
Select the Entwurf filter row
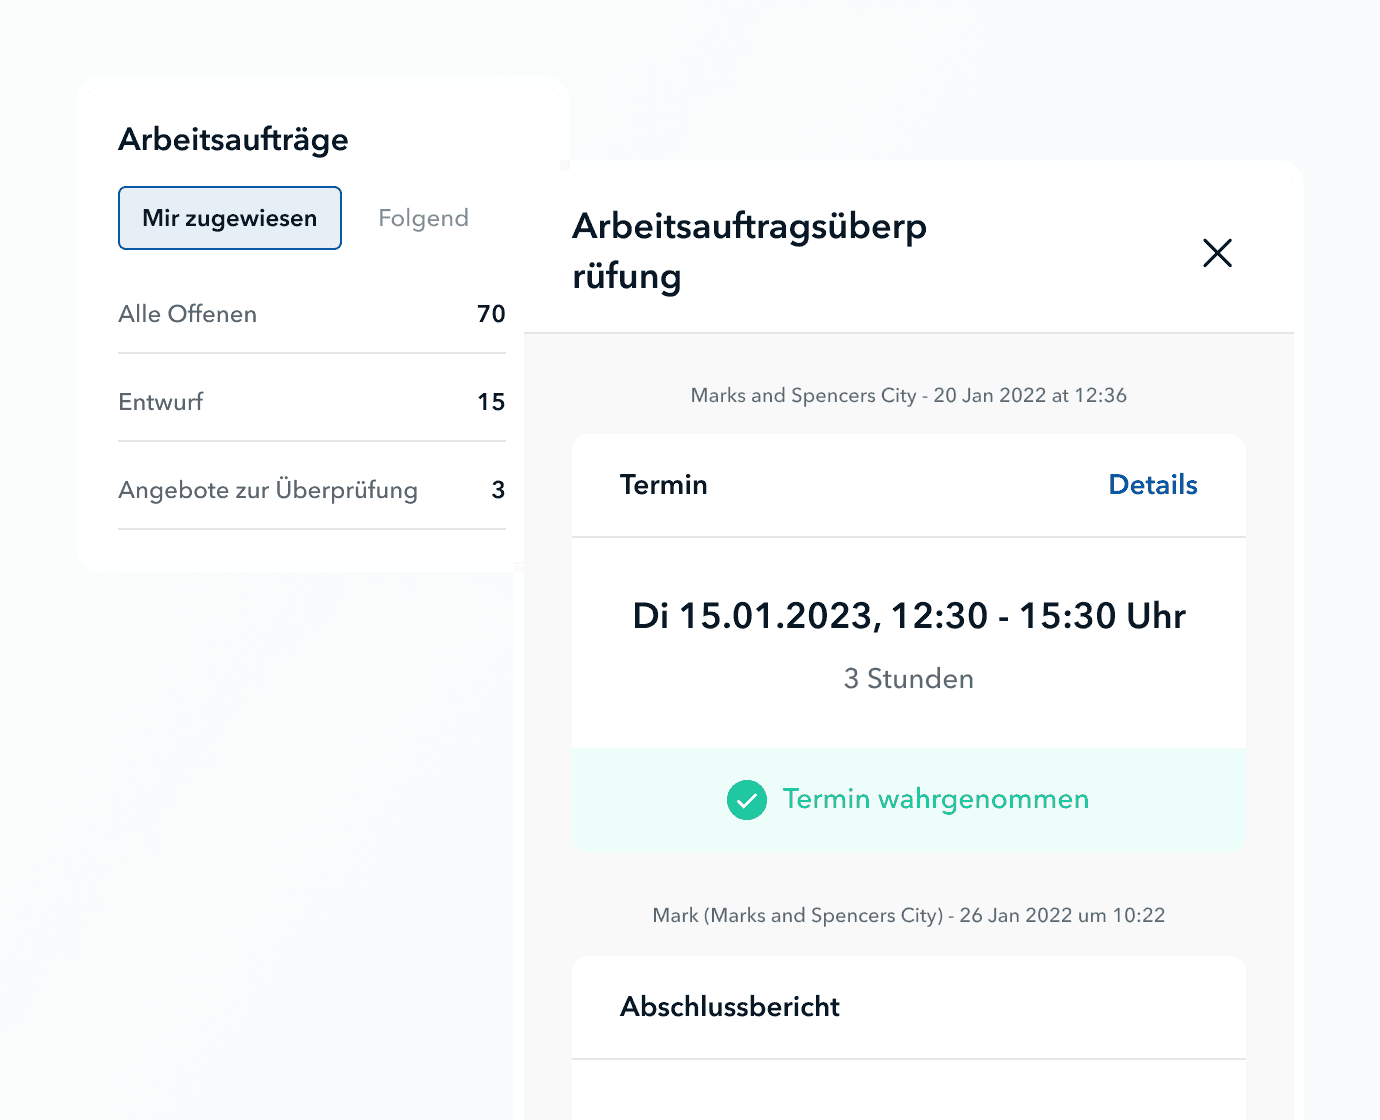point(161,402)
